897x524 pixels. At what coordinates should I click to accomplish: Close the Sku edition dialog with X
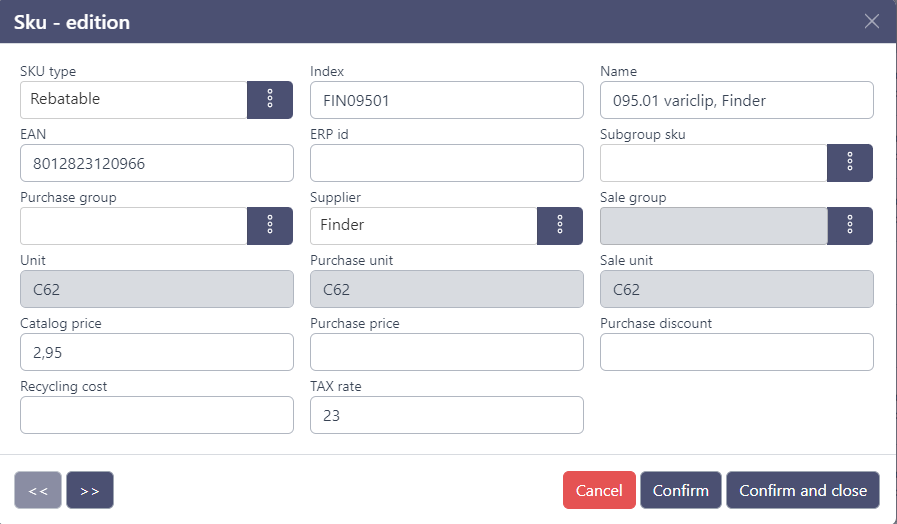click(x=872, y=22)
